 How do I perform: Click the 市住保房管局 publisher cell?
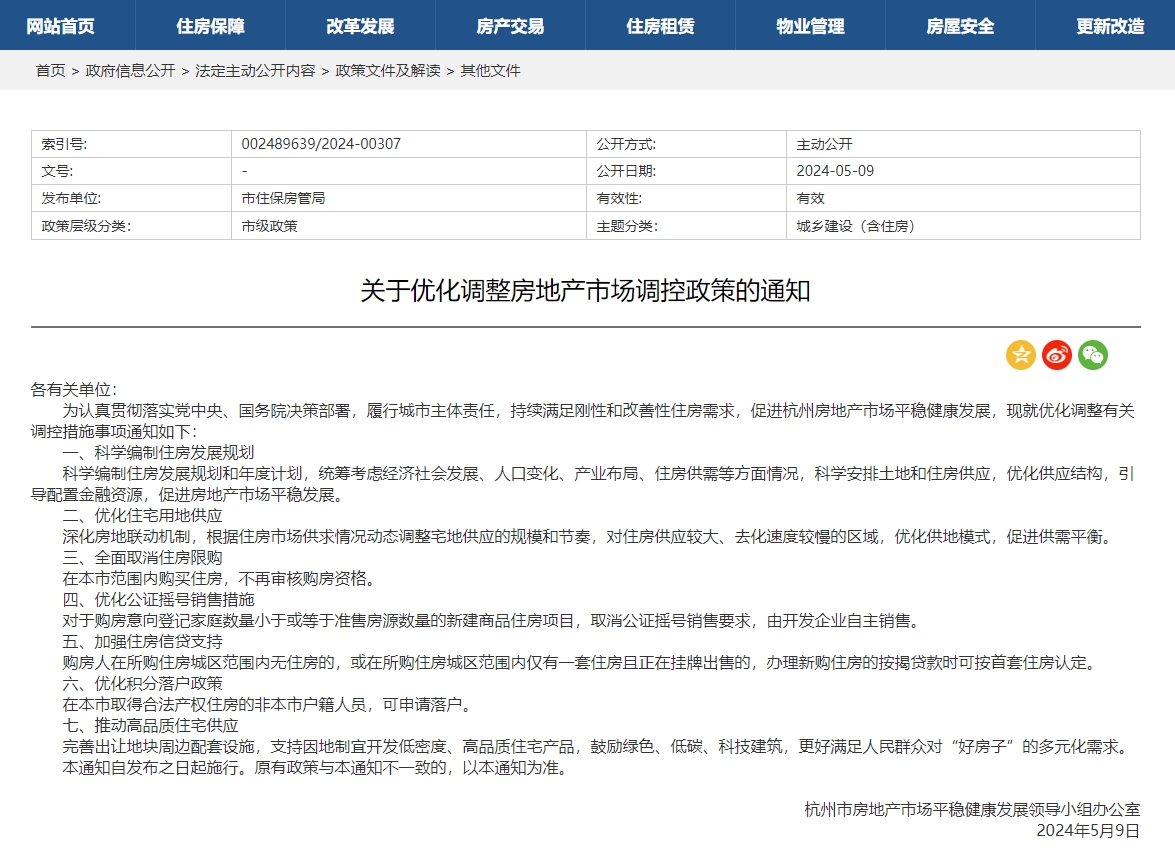click(283, 198)
